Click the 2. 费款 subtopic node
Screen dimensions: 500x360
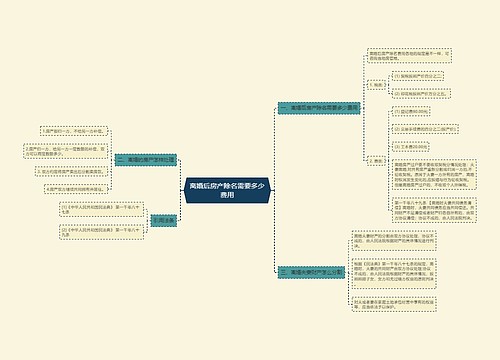377,161
